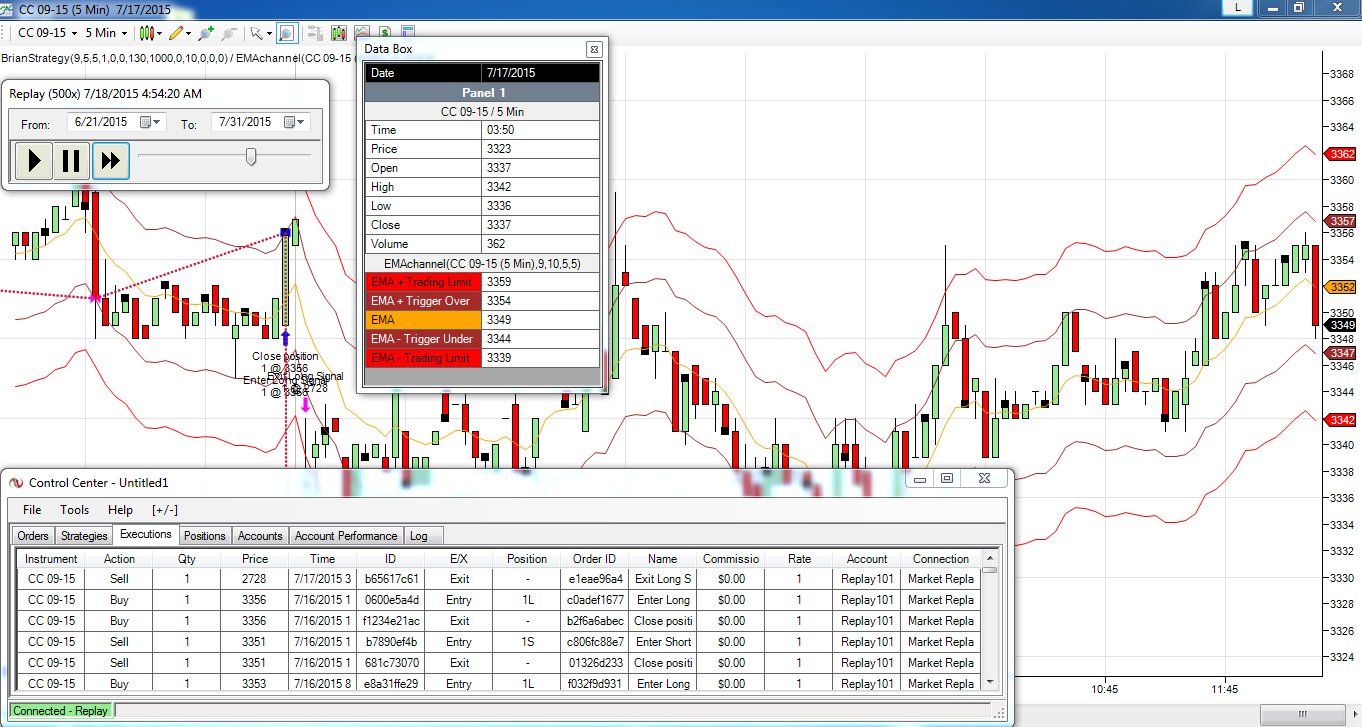1362x727 pixels.
Task: Click the greyed zoom out magnifier icon
Action: [x=229, y=33]
